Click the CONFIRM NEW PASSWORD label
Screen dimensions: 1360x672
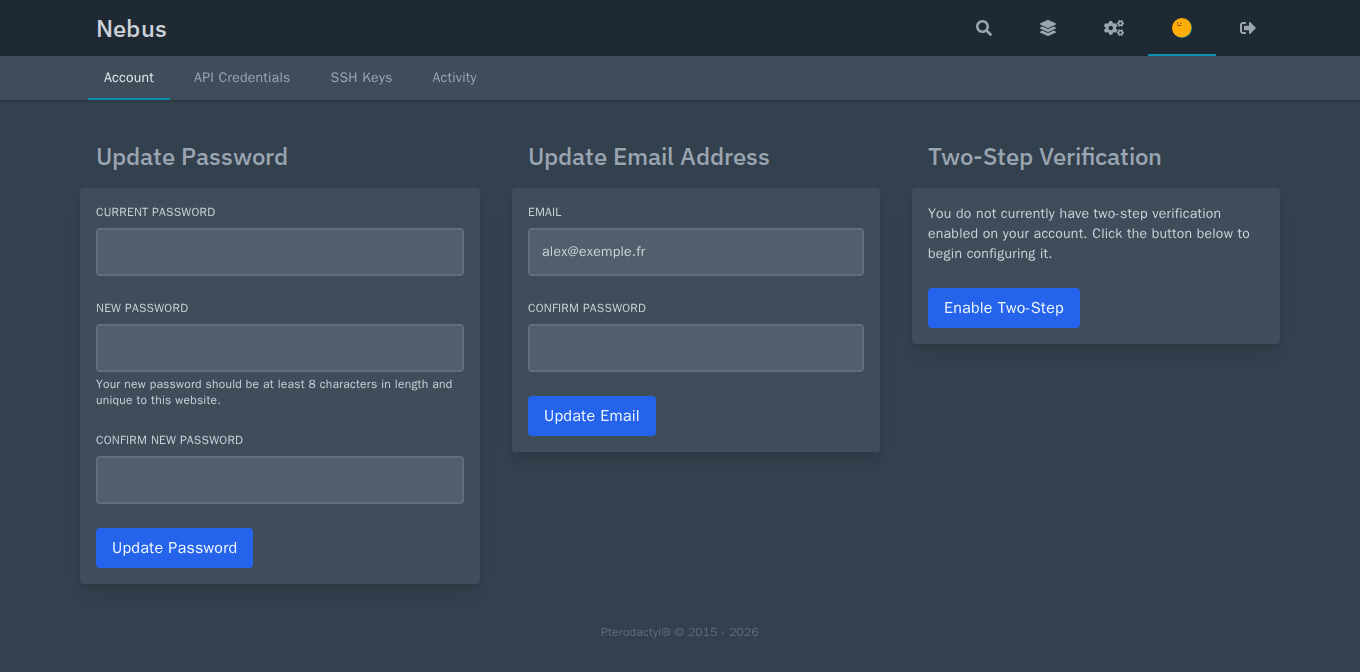pos(170,440)
